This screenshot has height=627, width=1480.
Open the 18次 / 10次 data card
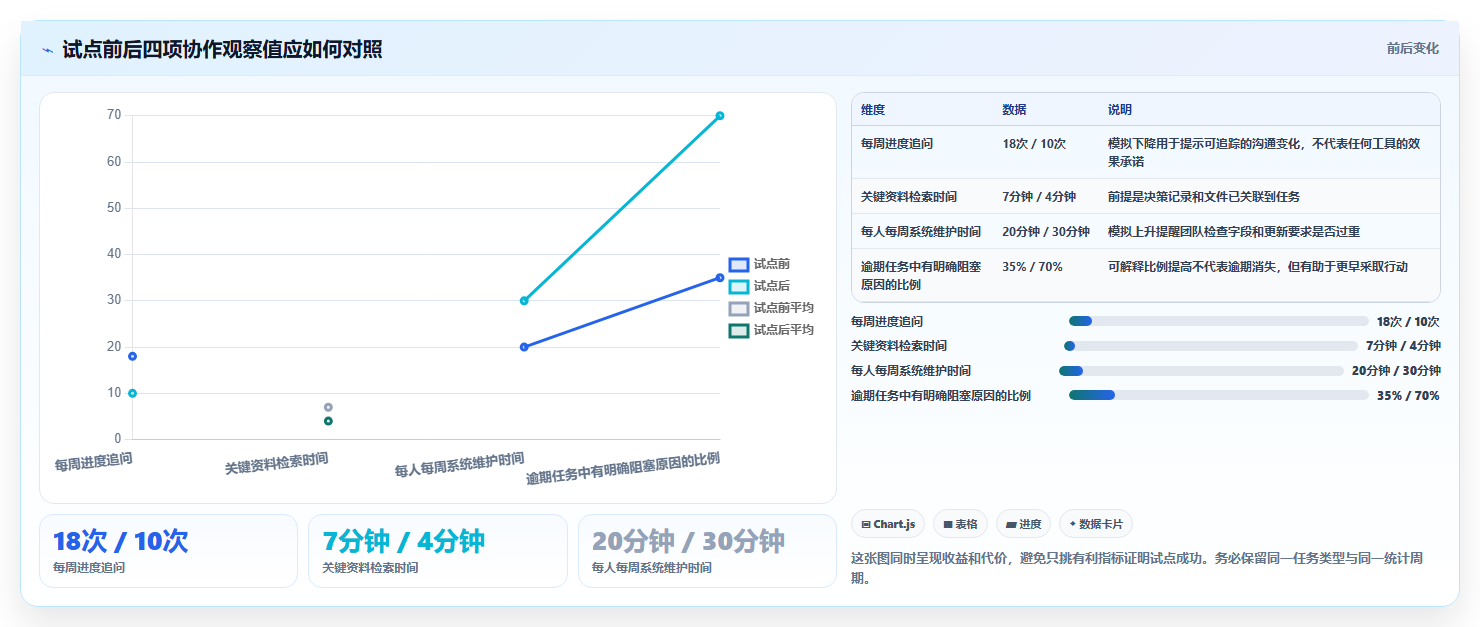click(x=168, y=551)
